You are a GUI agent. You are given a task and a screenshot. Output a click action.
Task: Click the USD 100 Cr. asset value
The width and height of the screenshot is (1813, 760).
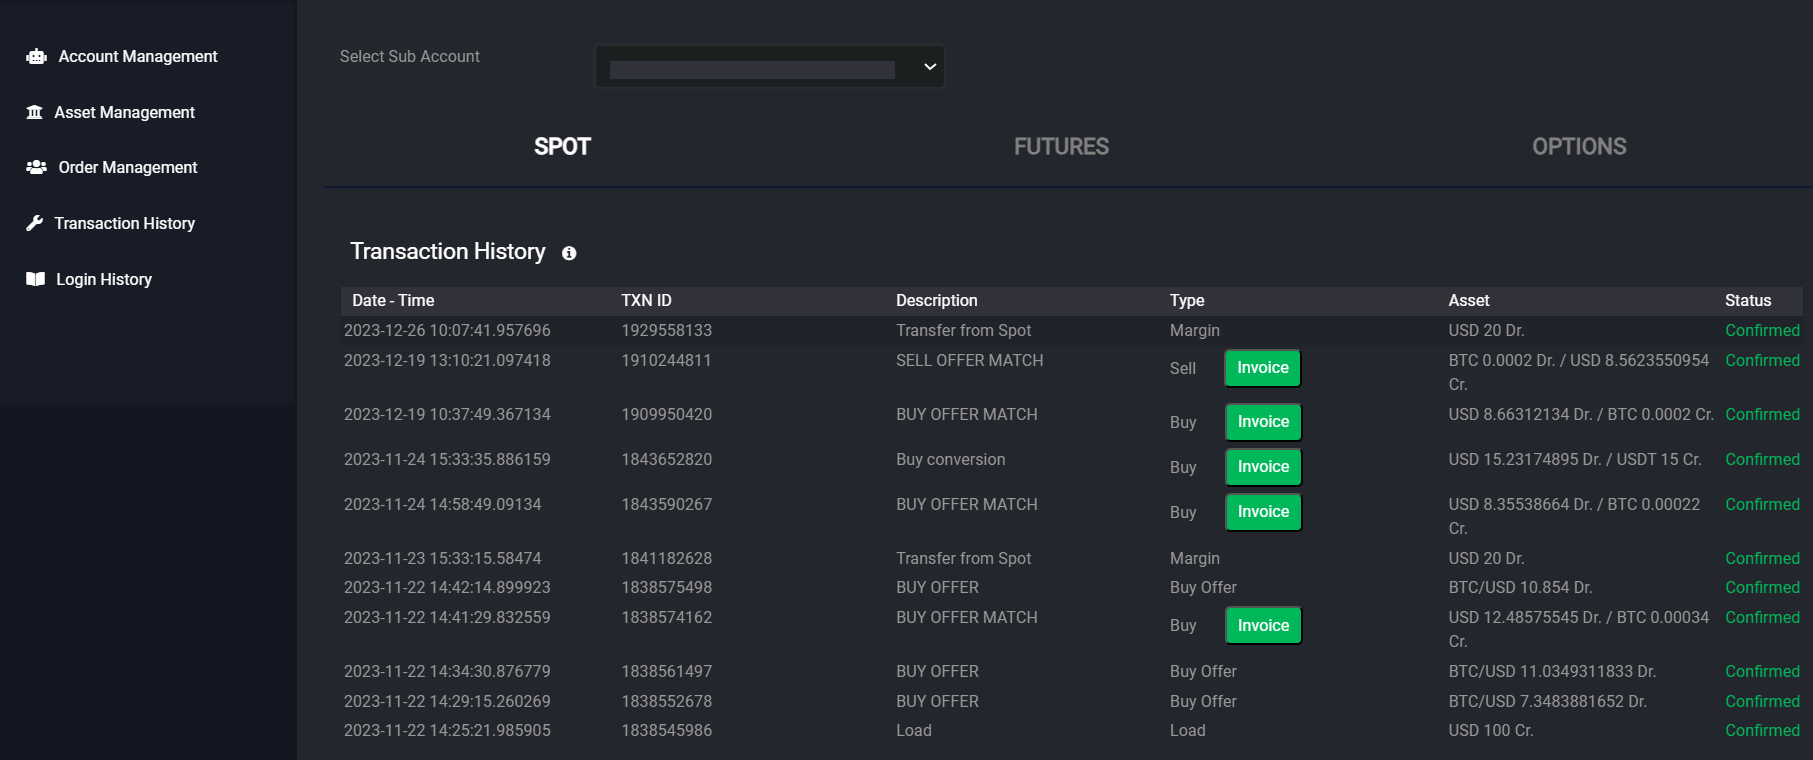[x=1491, y=730]
